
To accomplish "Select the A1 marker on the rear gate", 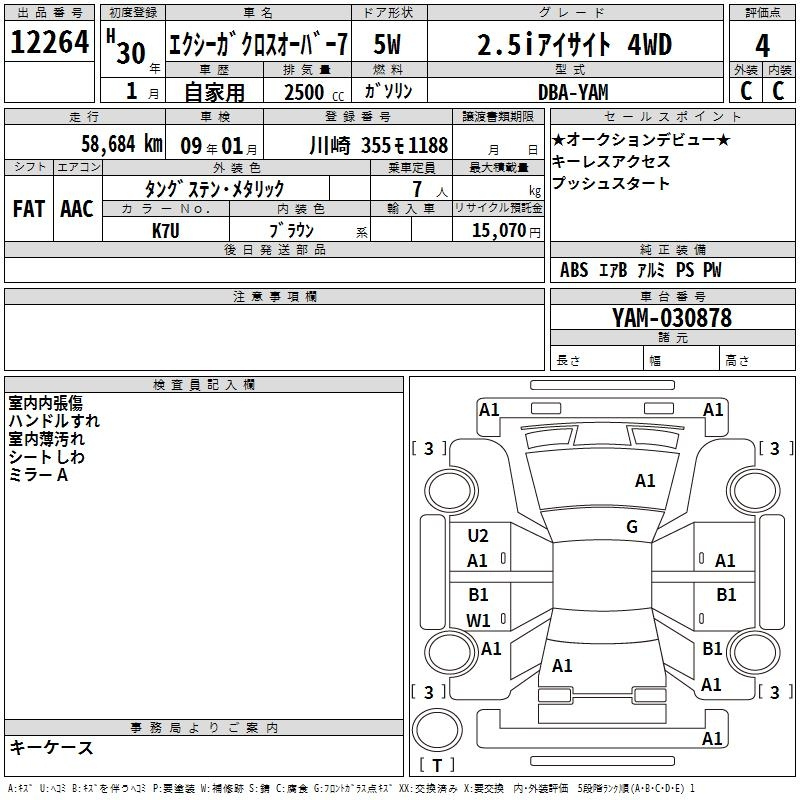I will [562, 665].
